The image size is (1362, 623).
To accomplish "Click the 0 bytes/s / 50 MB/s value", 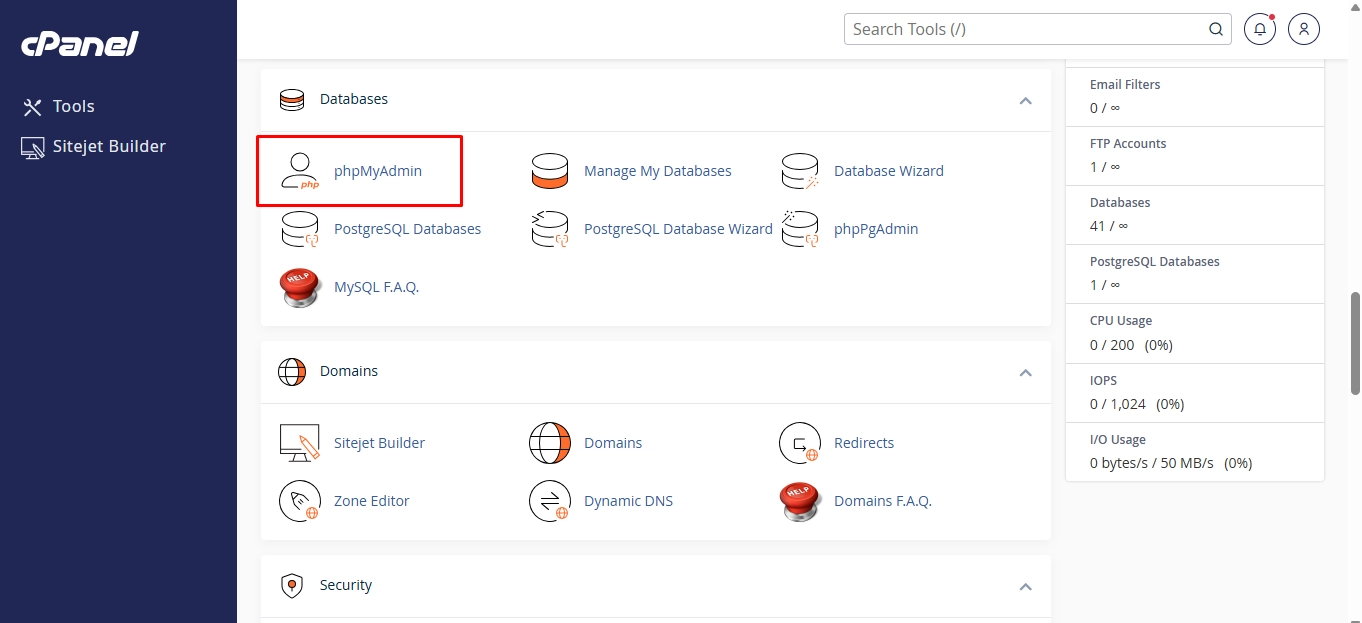I will click(x=1152, y=463).
